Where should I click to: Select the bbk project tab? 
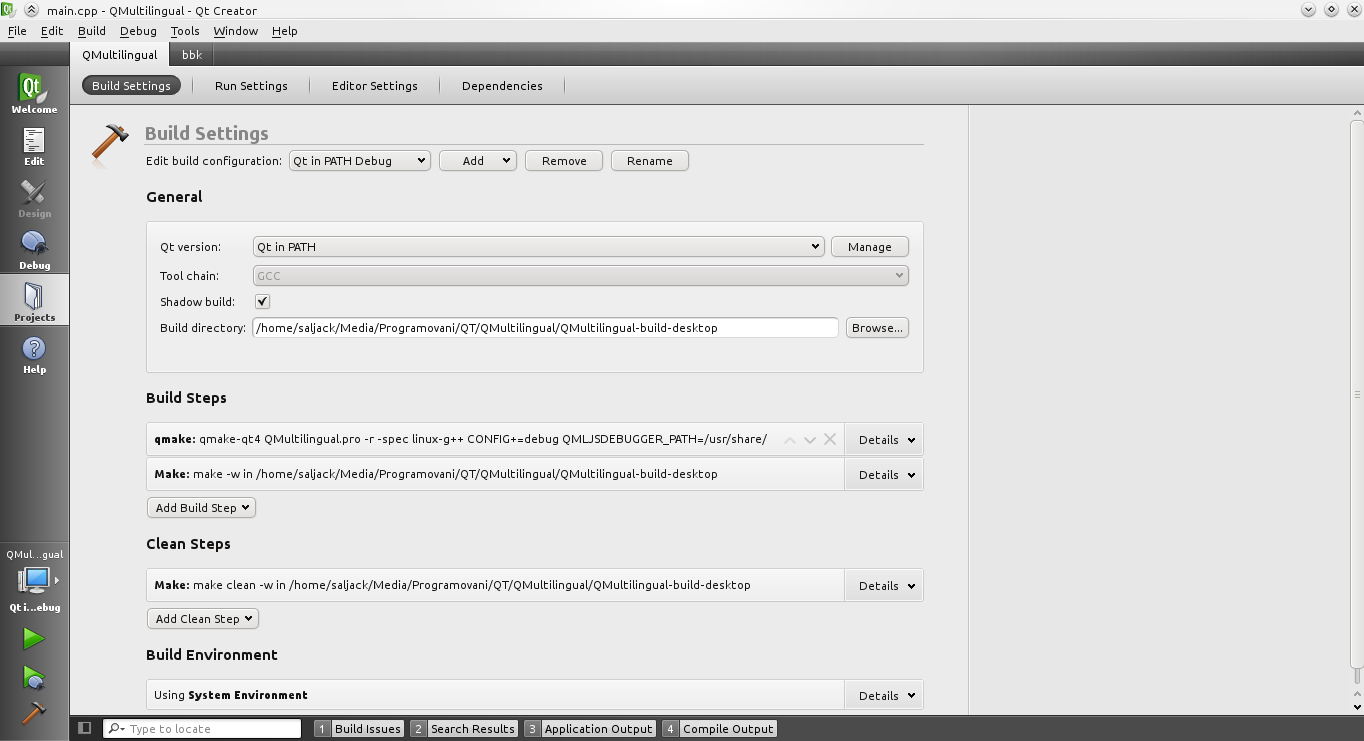(192, 55)
